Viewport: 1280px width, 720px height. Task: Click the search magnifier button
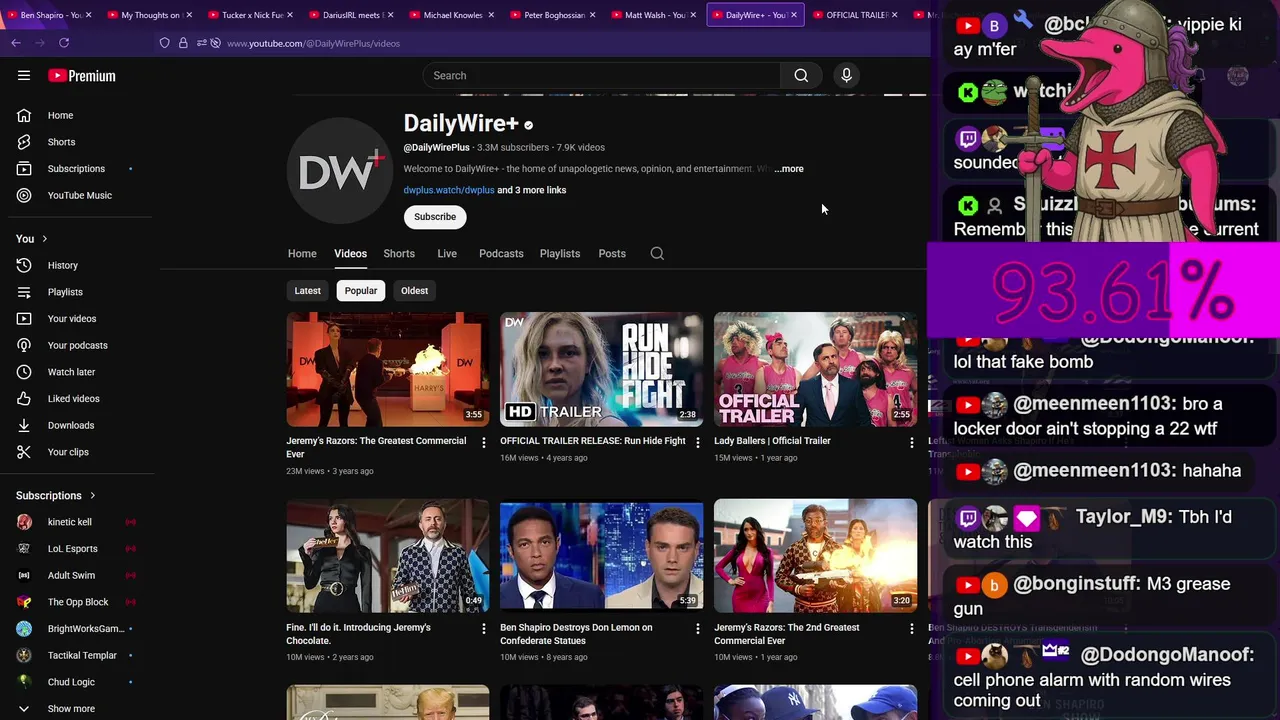coord(801,76)
